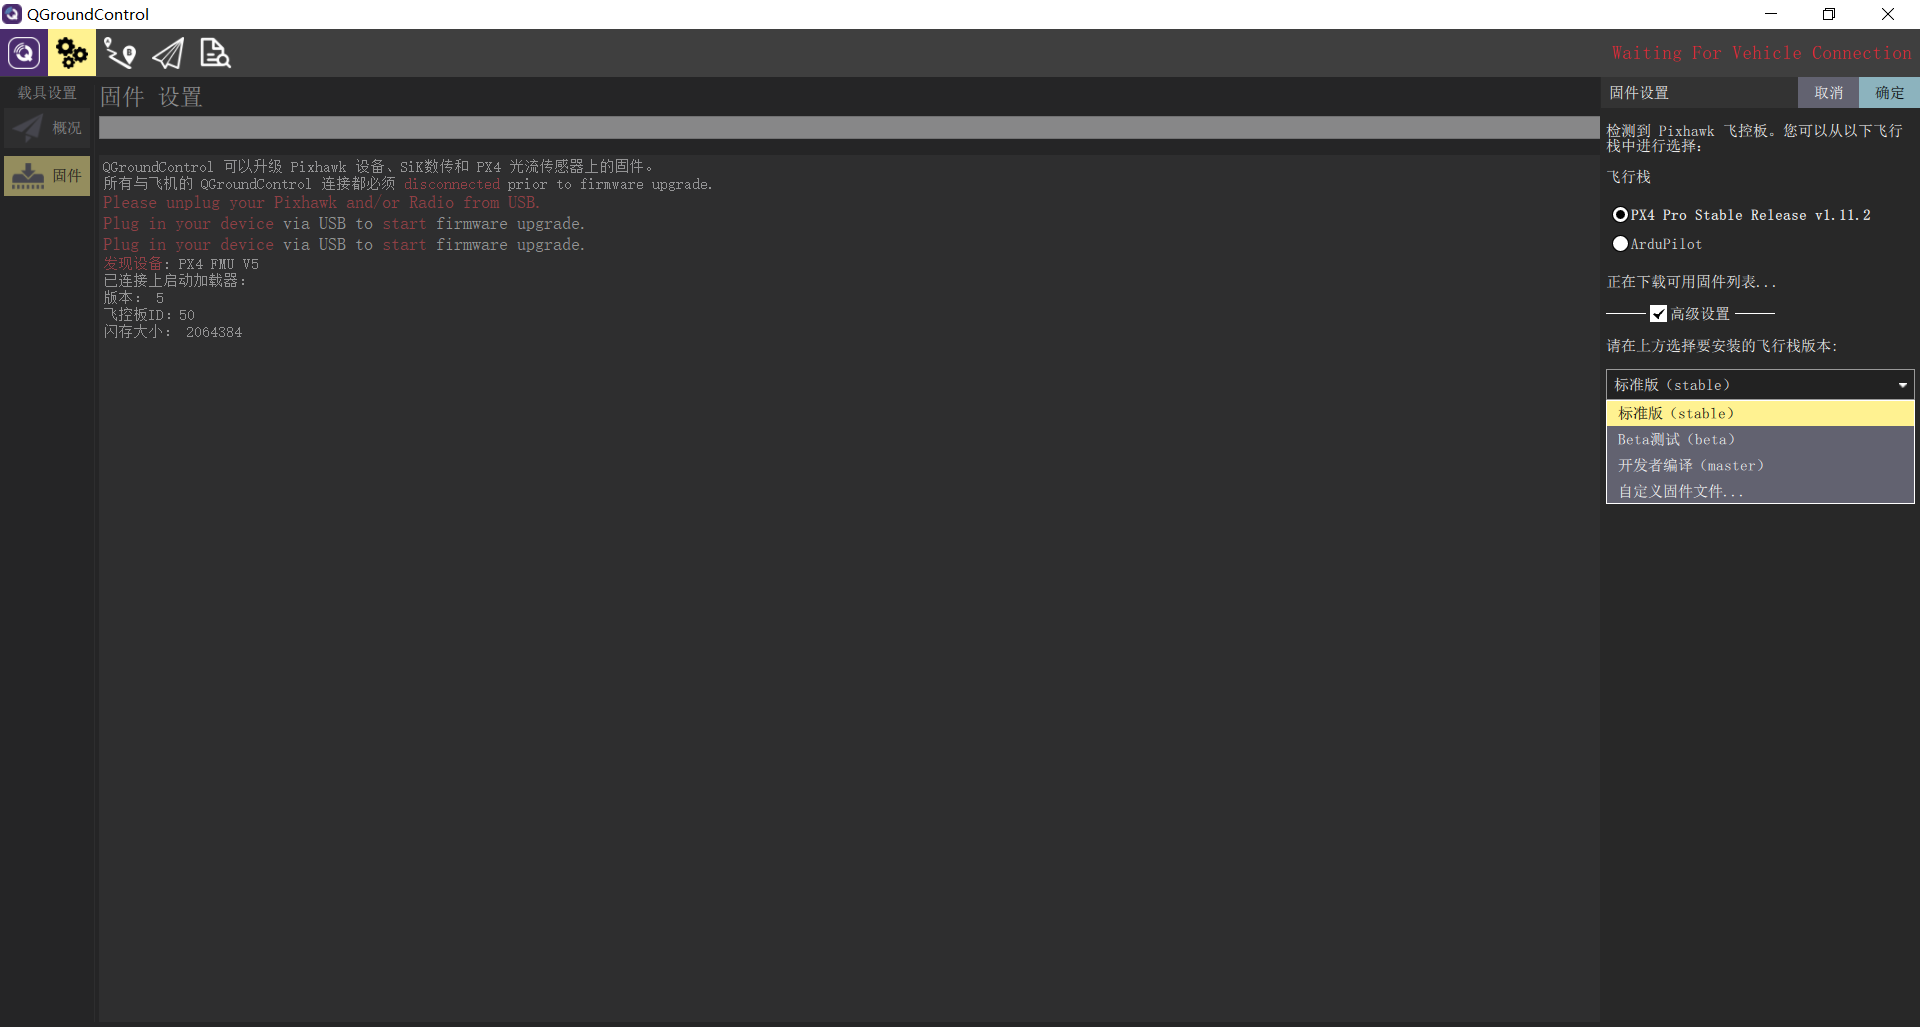Choose 标准版 (stable) from the dropdown list

[1760, 413]
